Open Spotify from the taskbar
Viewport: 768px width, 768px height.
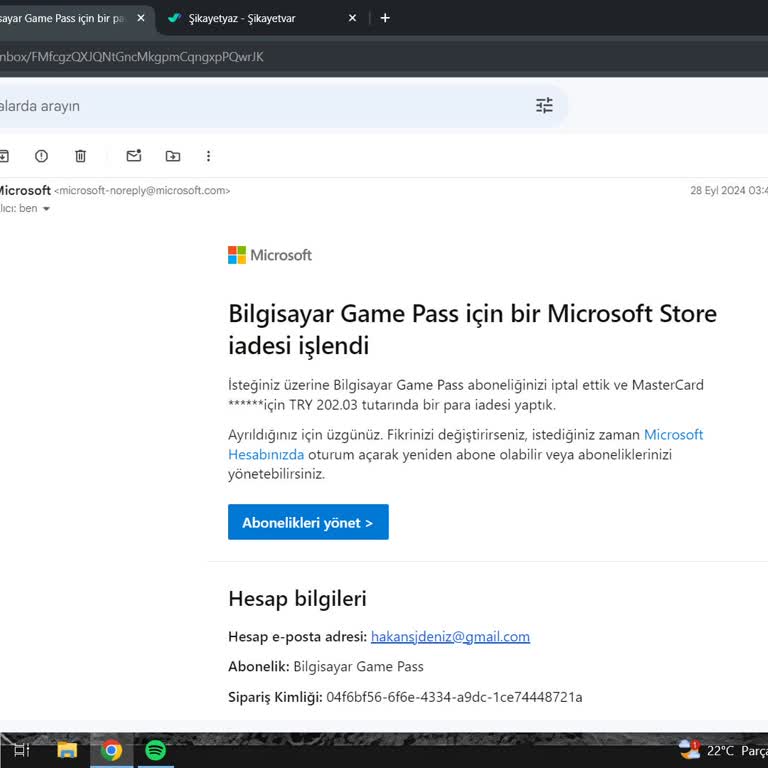click(x=155, y=750)
